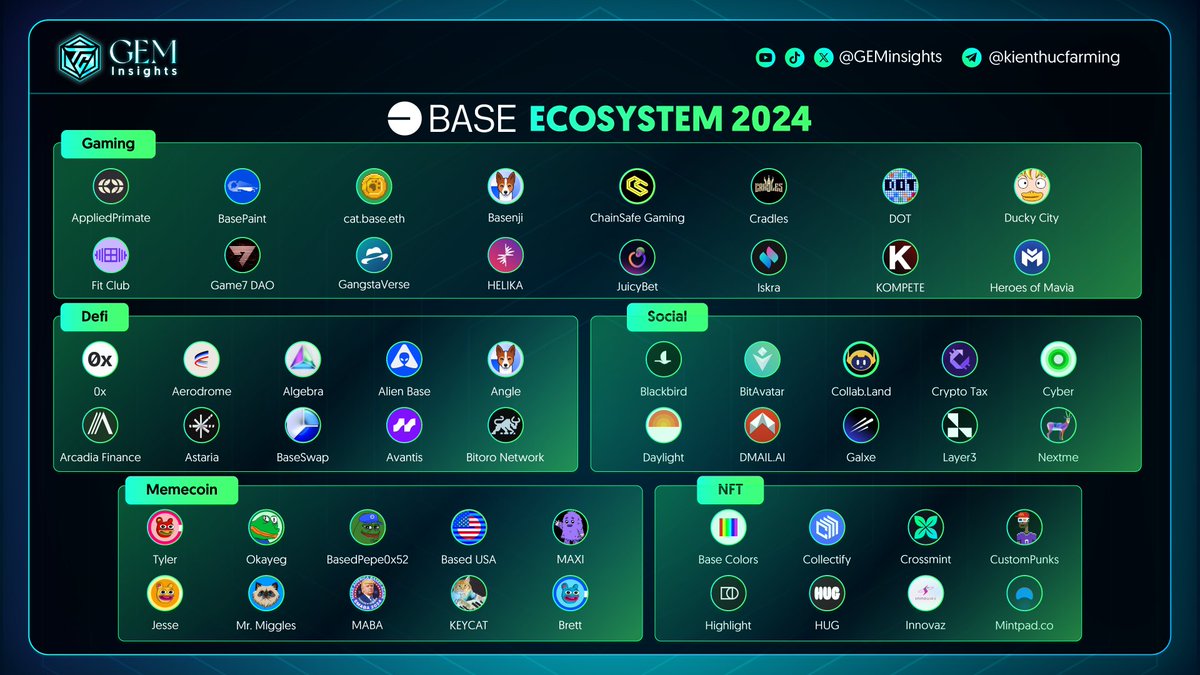Click the Ducky City icon

pos(1031,186)
